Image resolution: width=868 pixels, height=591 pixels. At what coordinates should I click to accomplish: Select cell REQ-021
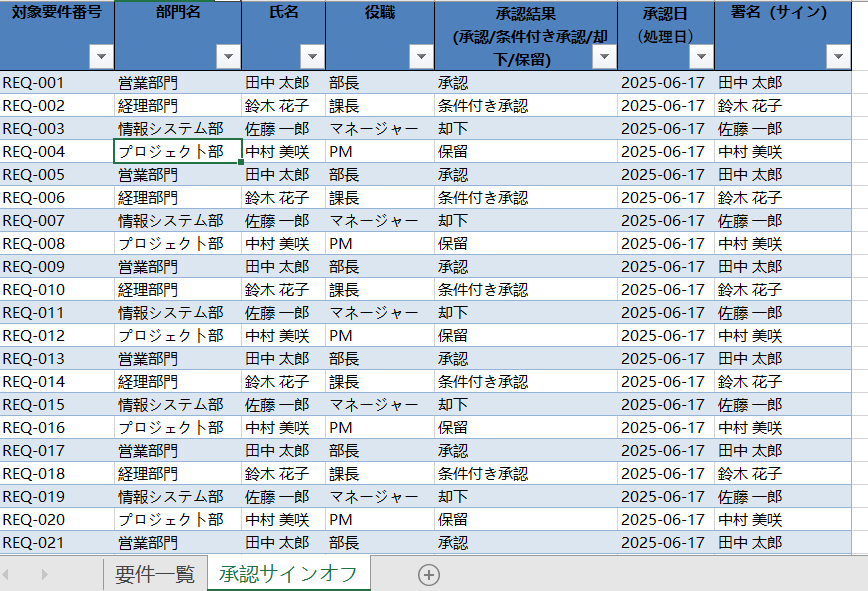click(x=57, y=542)
